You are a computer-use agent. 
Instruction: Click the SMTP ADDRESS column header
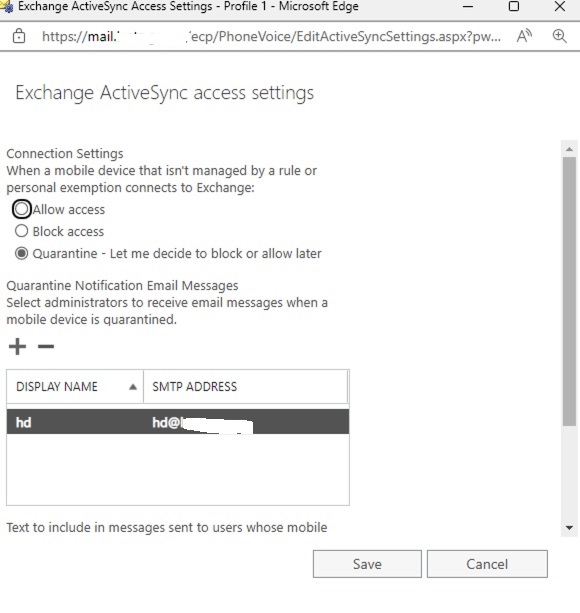tap(245, 387)
